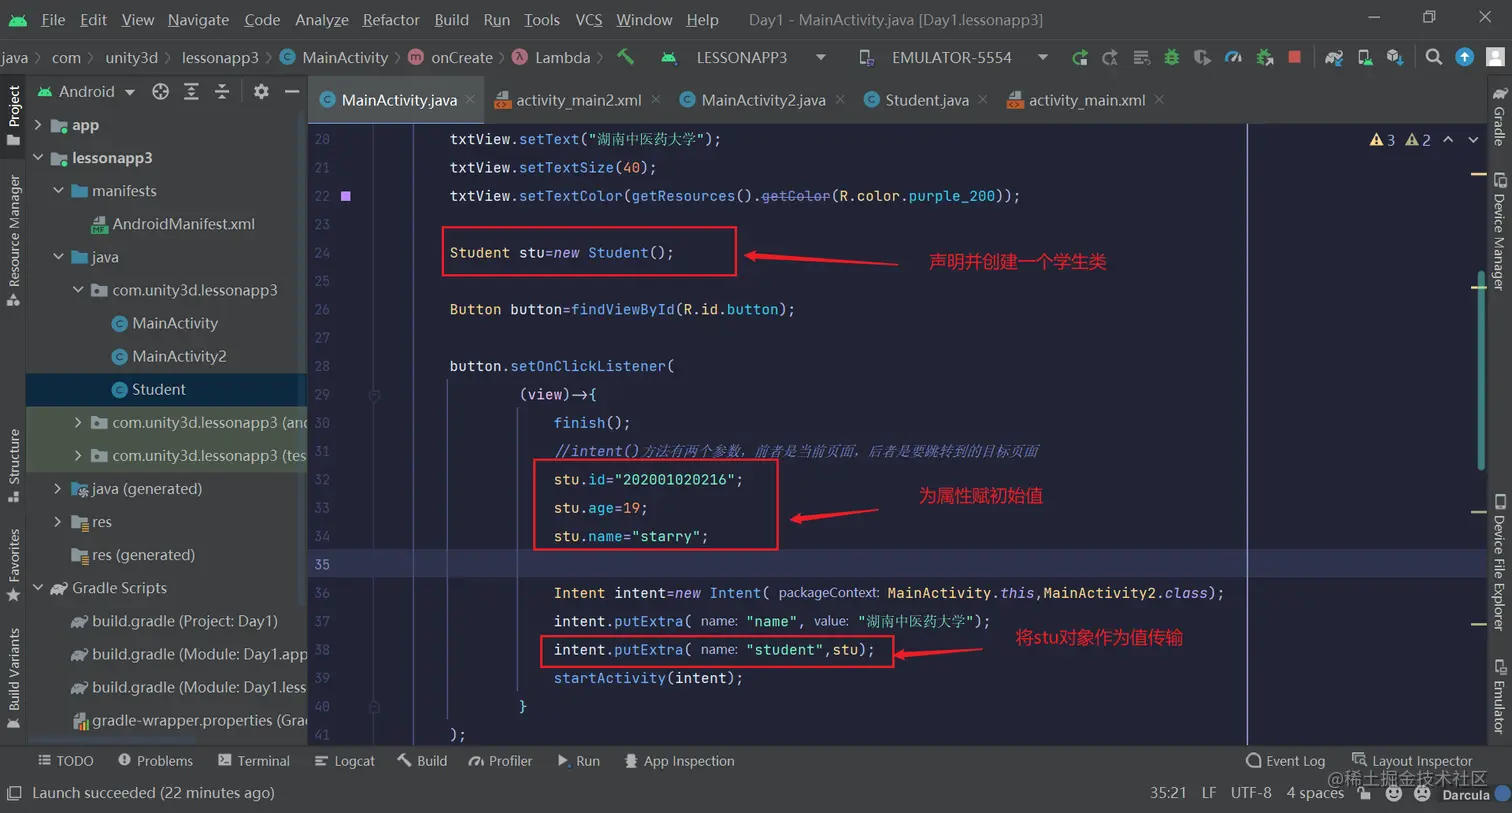Viewport: 1512px width, 813px height.
Task: Sync project with Gradle files icon
Action: (x=1333, y=58)
